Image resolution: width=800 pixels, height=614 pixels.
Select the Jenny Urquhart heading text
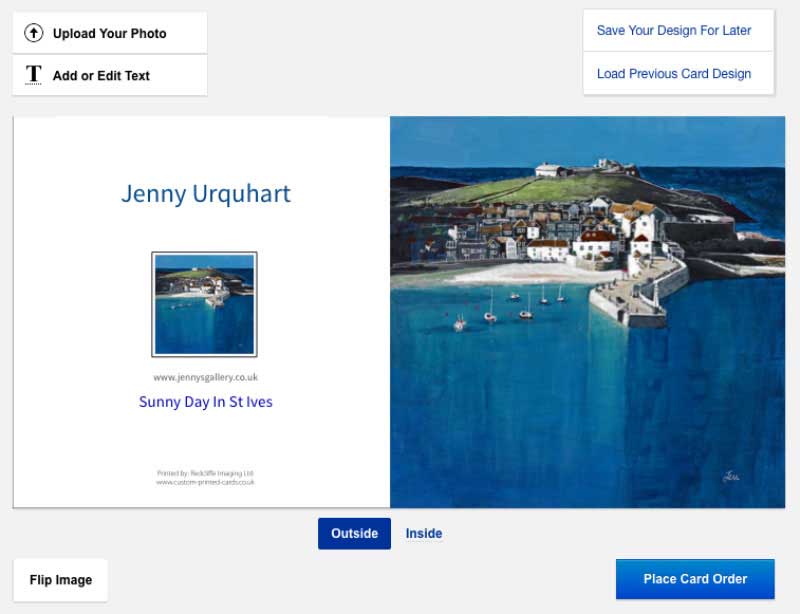(x=205, y=193)
